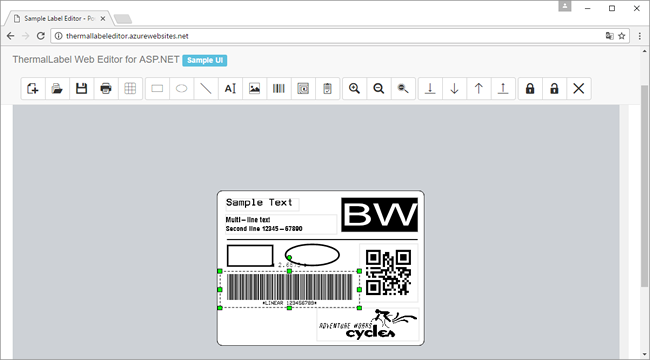This screenshot has width=650, height=360.
Task: Click the clipboard paste icon
Action: point(327,88)
